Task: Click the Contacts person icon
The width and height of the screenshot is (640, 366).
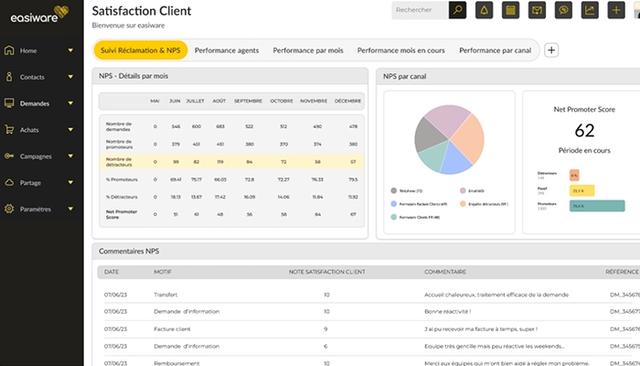Action: 9,77
